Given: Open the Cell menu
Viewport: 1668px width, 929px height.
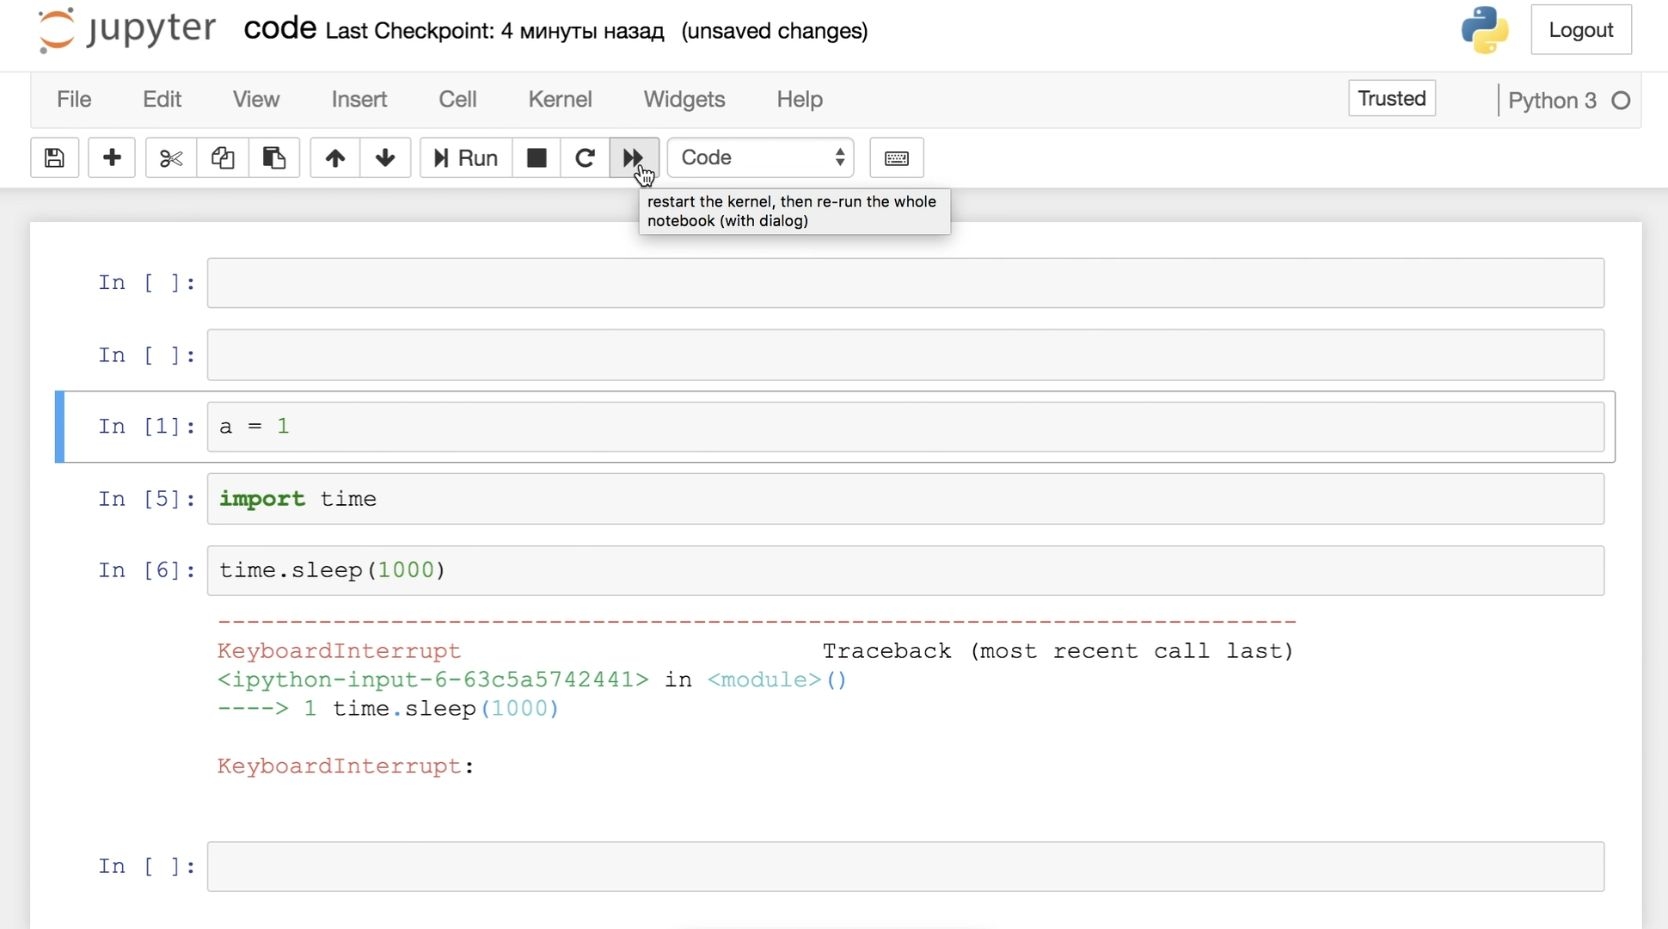Looking at the screenshot, I should point(457,99).
